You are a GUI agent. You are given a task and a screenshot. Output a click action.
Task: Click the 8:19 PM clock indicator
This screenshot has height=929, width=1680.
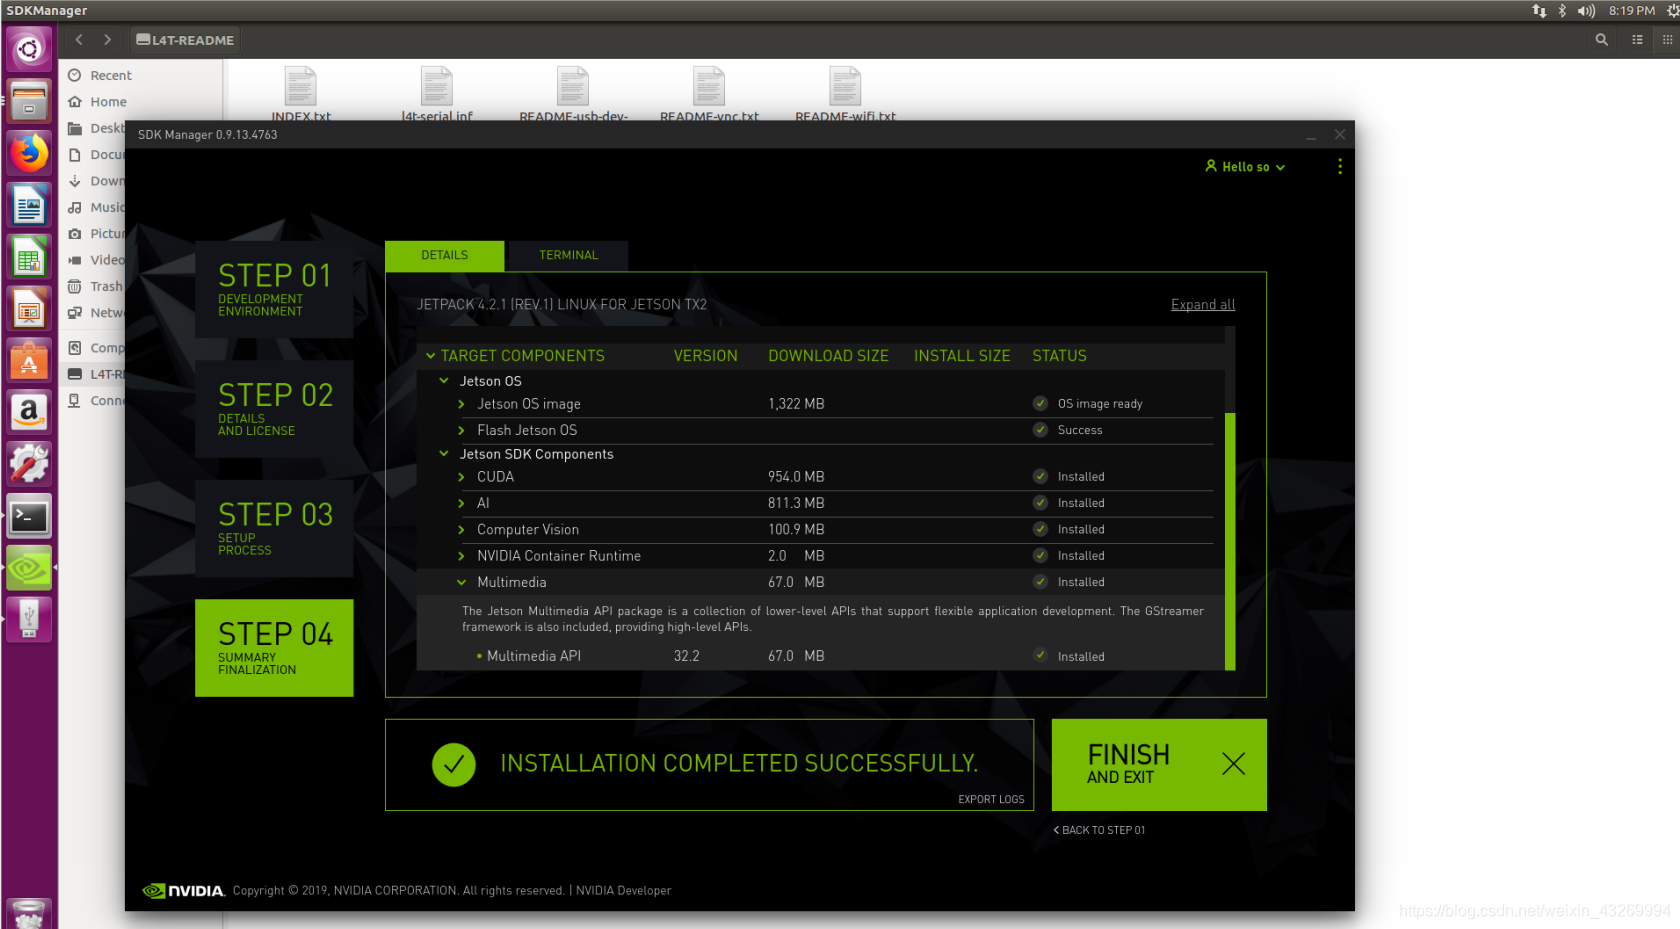[x=1631, y=11]
